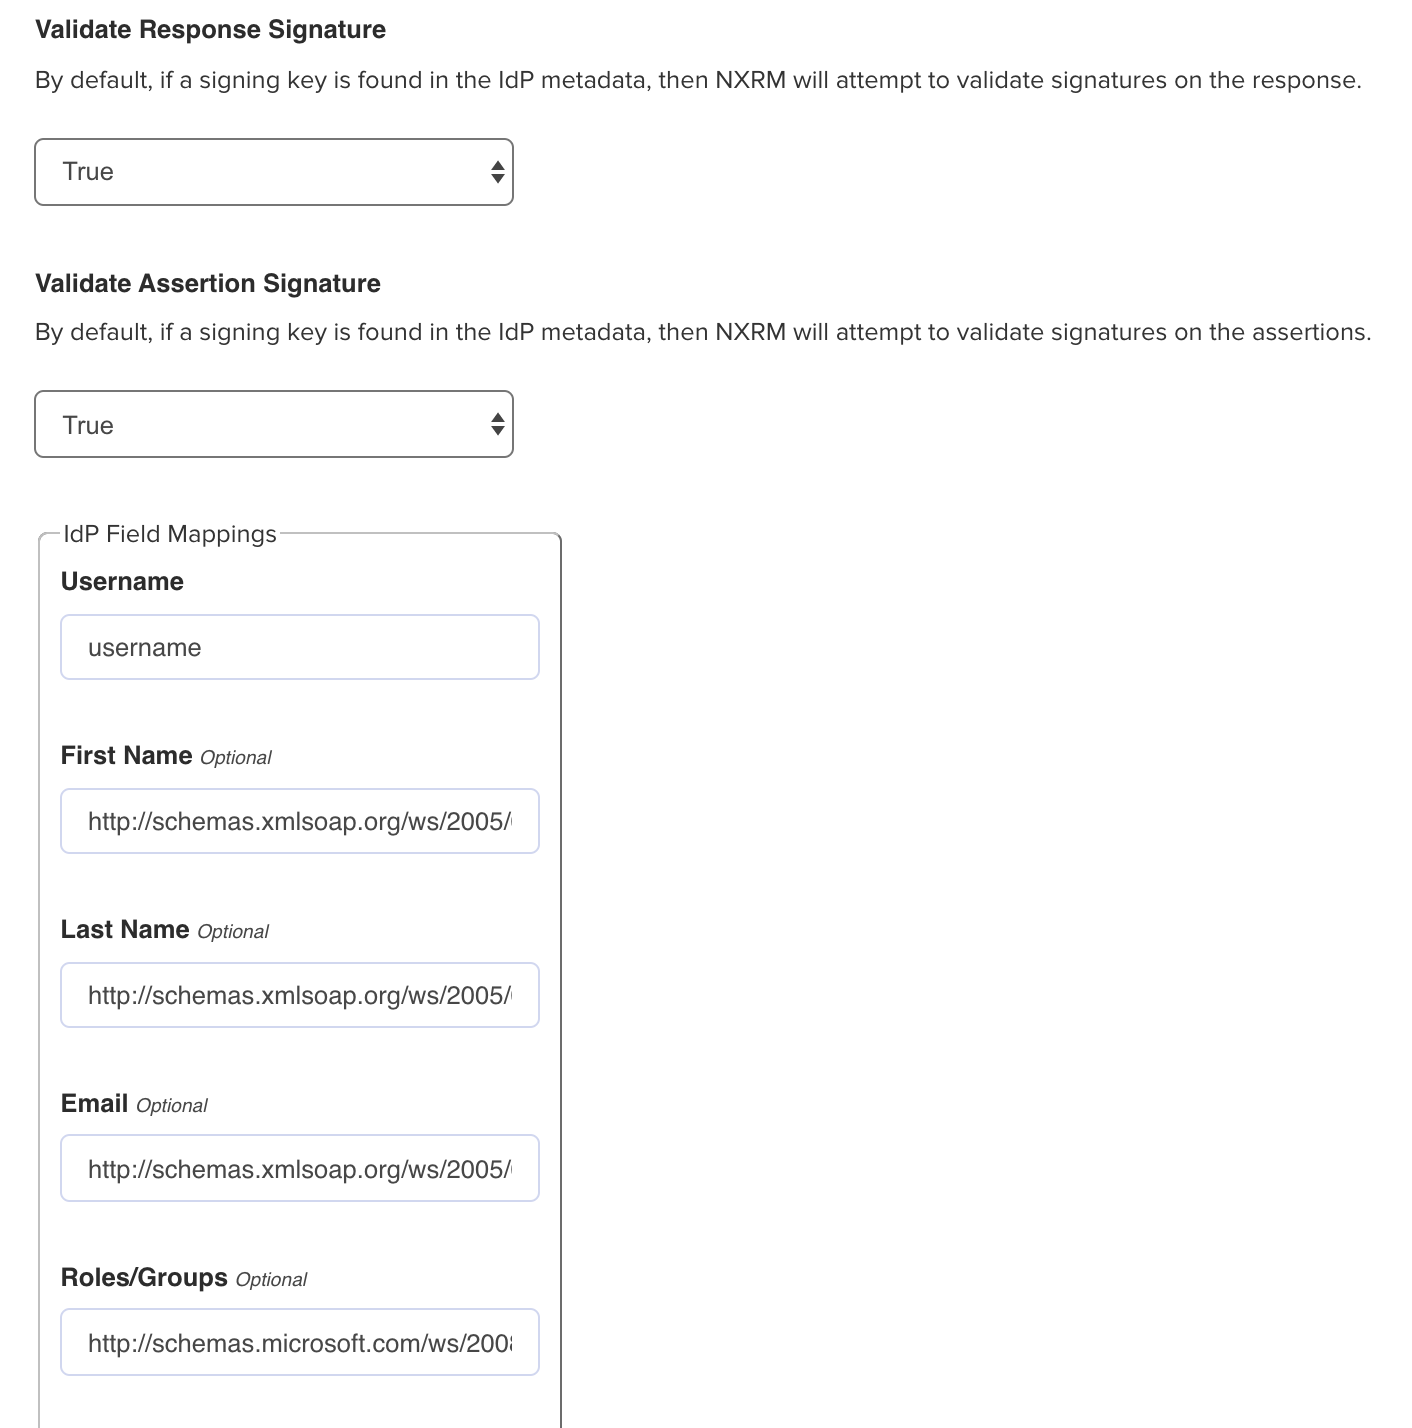Select the Last Name mapping input
The height and width of the screenshot is (1428, 1412).
[300, 996]
